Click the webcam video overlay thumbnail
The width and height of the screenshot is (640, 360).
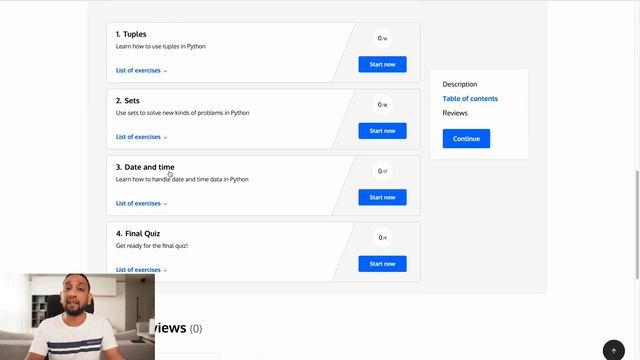click(78, 317)
